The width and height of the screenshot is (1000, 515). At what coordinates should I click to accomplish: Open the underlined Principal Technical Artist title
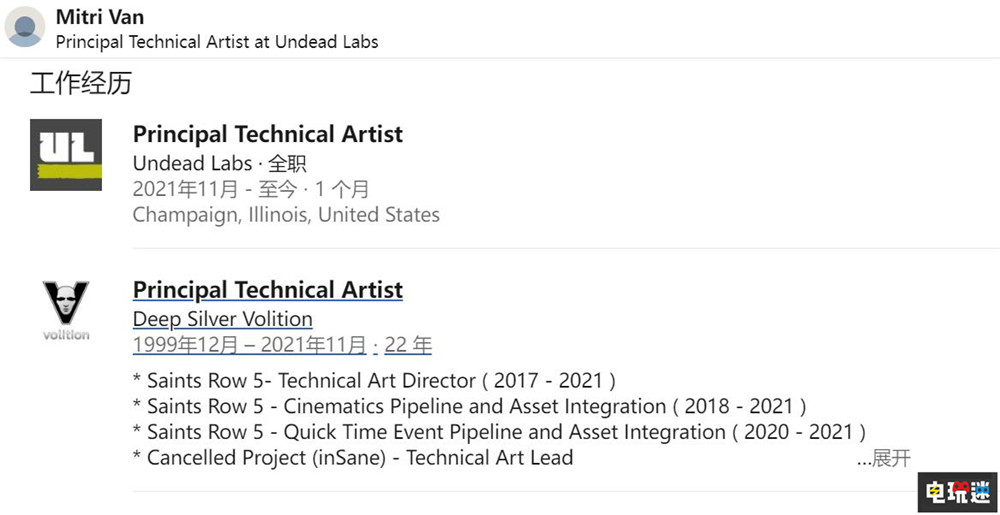tap(267, 290)
